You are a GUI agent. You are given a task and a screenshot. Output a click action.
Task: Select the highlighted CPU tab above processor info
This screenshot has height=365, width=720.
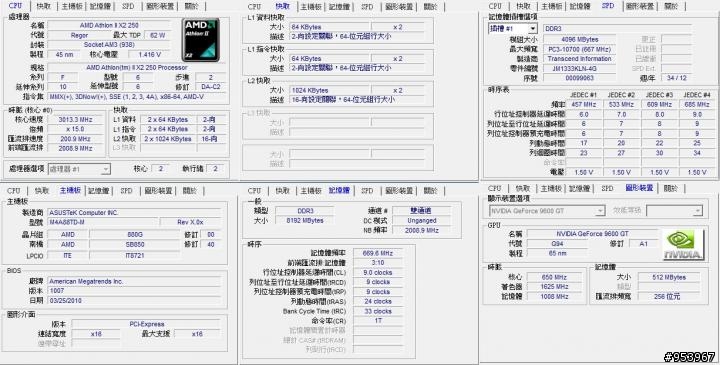click(15, 6)
